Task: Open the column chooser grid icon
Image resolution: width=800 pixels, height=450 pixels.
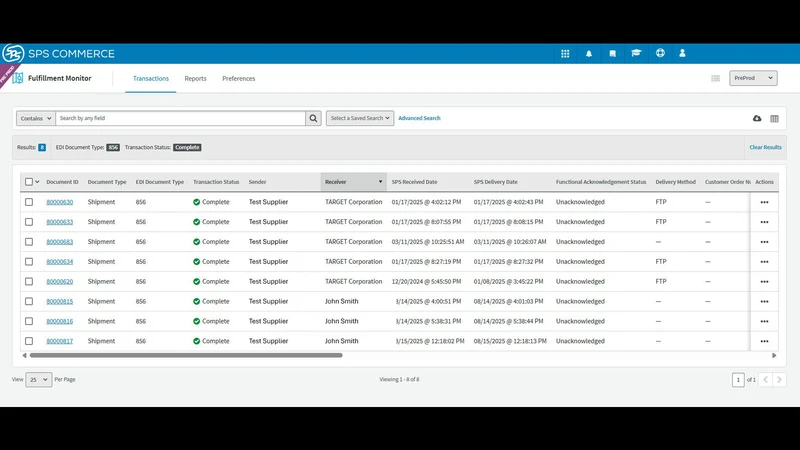Action: click(x=774, y=119)
